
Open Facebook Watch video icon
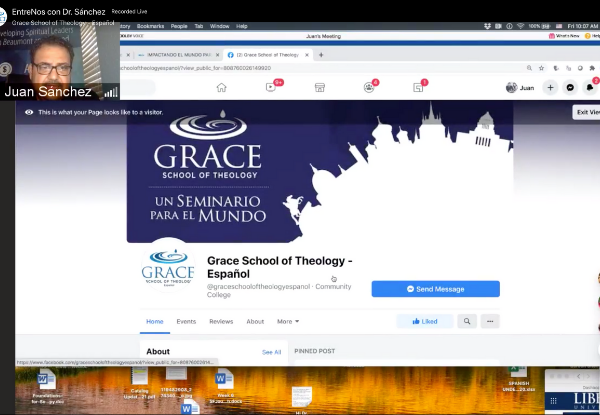[271, 87]
